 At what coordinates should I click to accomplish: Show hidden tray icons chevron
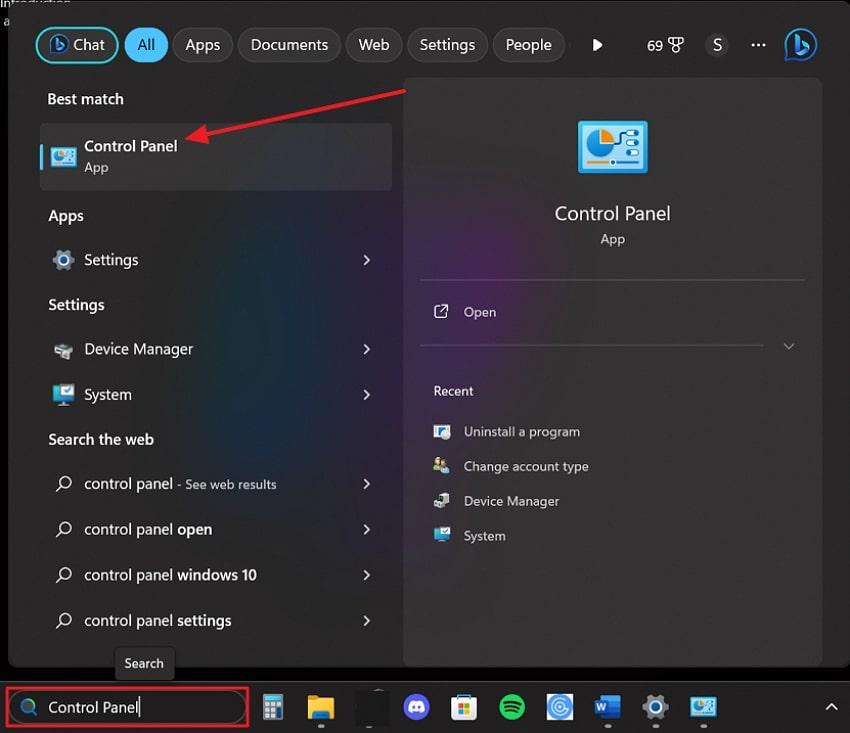pyautogui.click(x=831, y=707)
